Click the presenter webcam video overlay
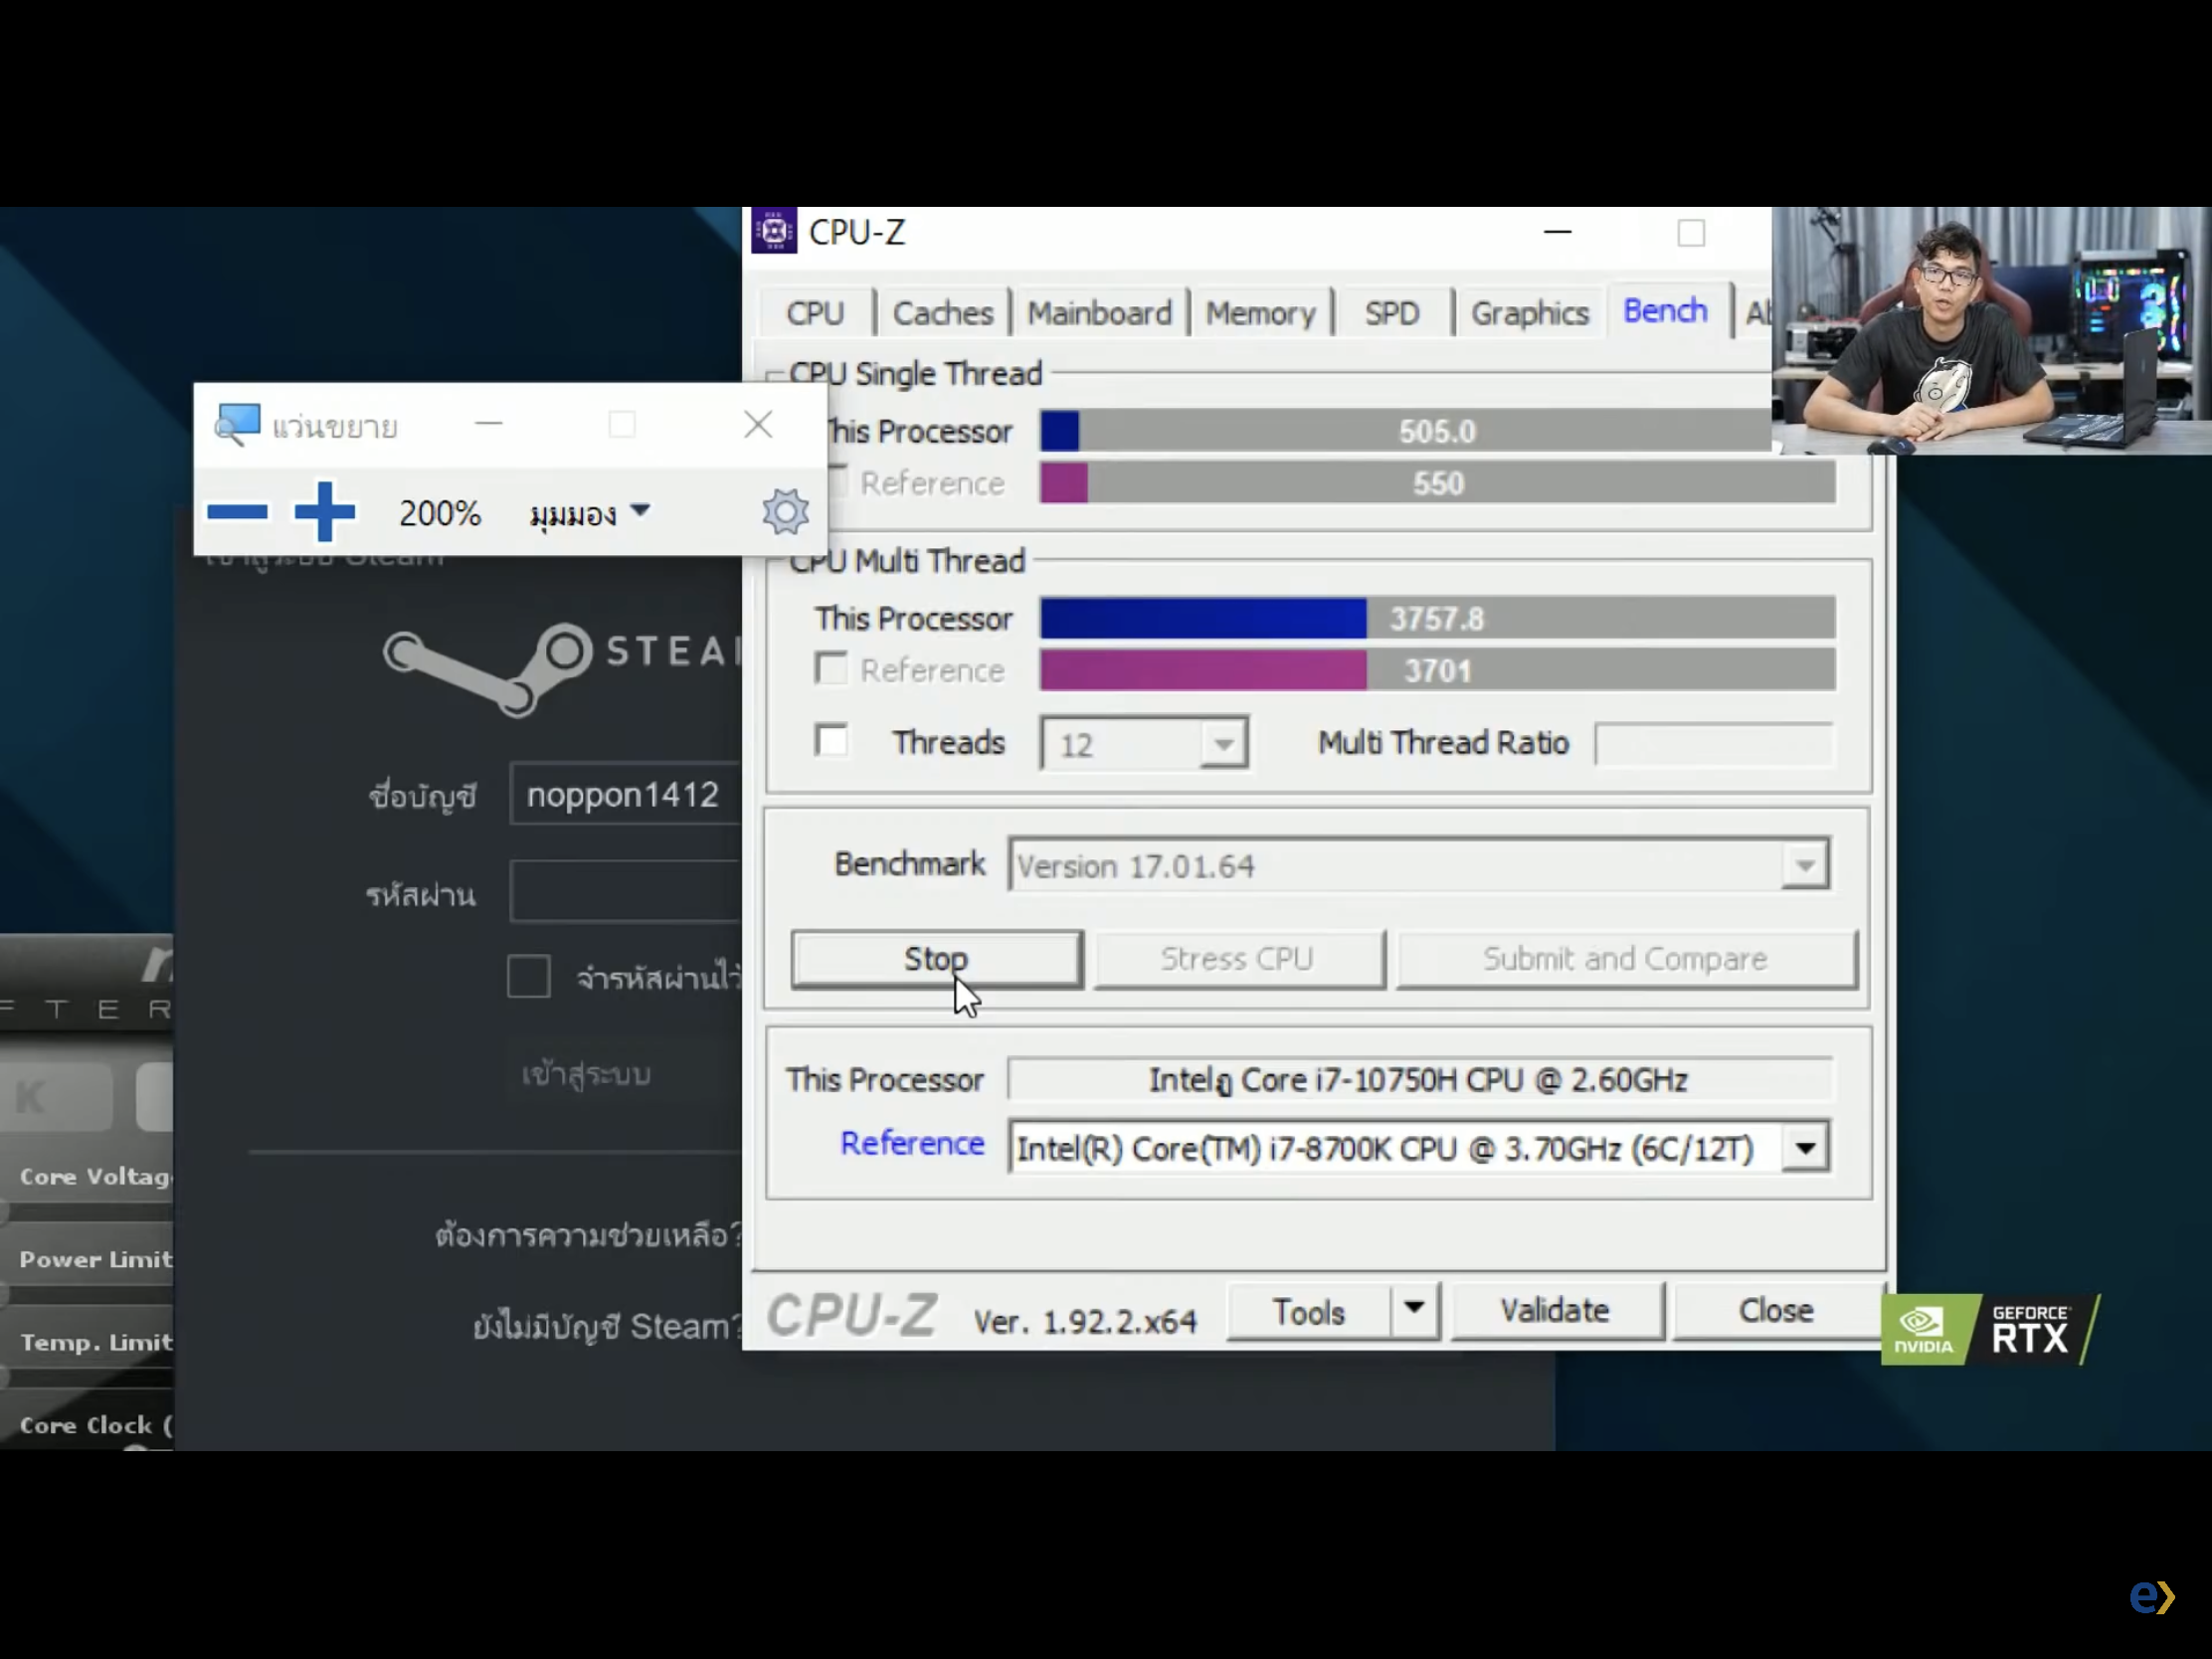 pos(1991,330)
